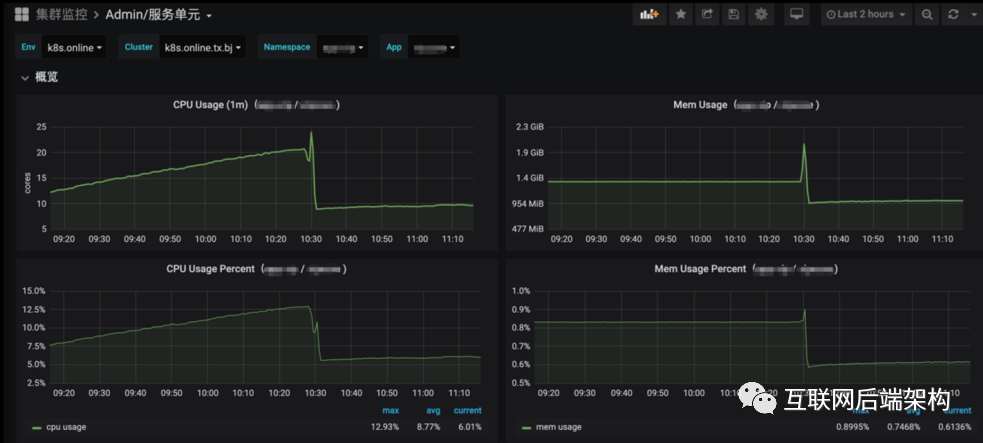Open the Share dashboard icon
Screen dimensions: 983x443
pyautogui.click(x=707, y=14)
